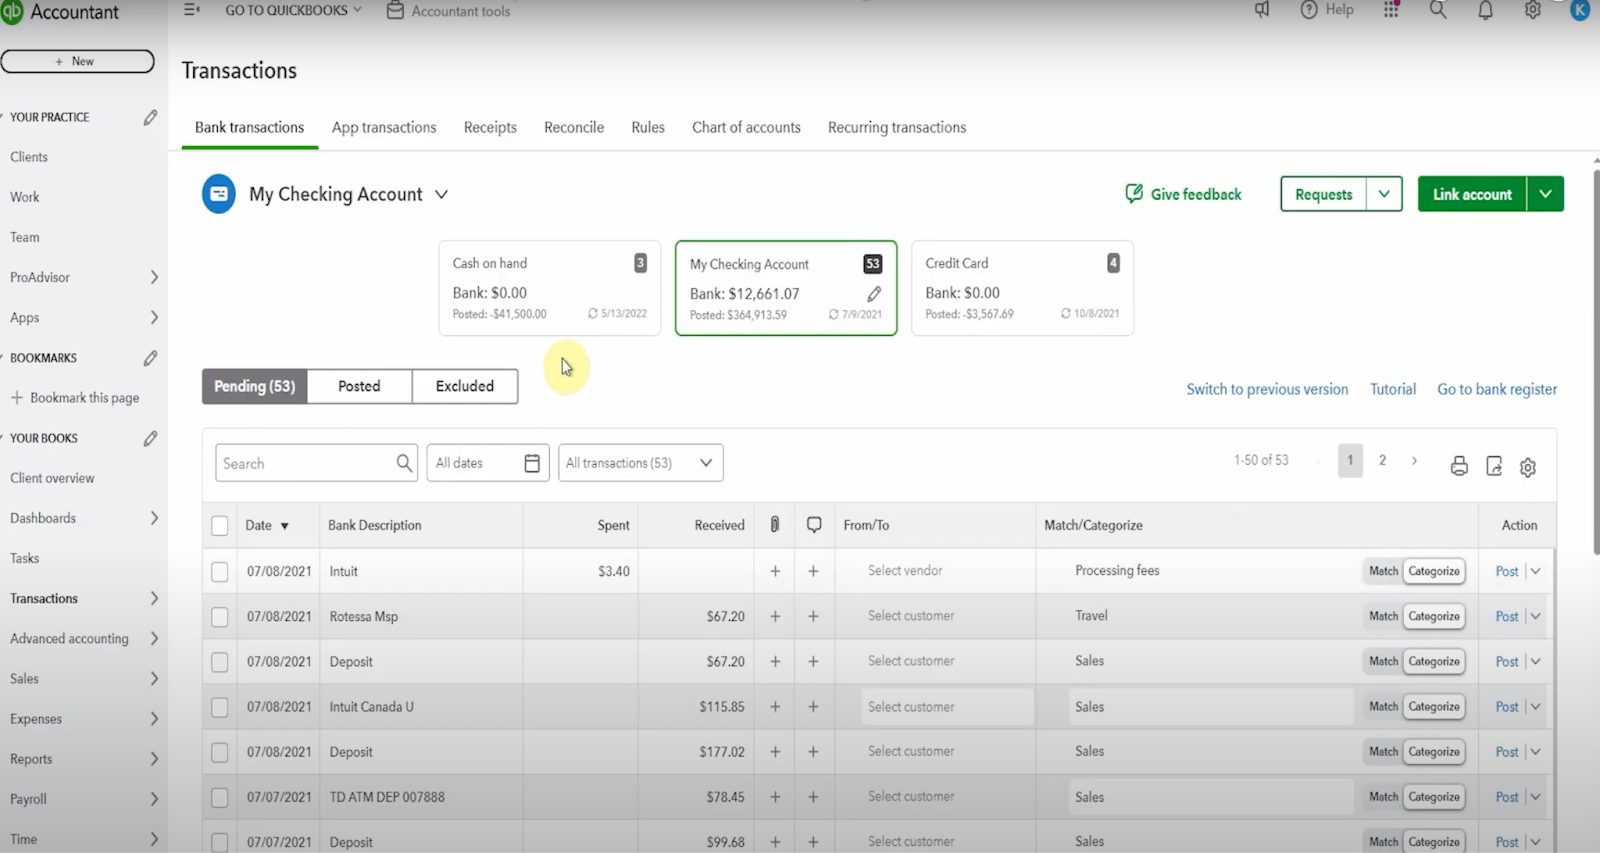Check the Intuit Canada U row checkbox

pos(220,707)
